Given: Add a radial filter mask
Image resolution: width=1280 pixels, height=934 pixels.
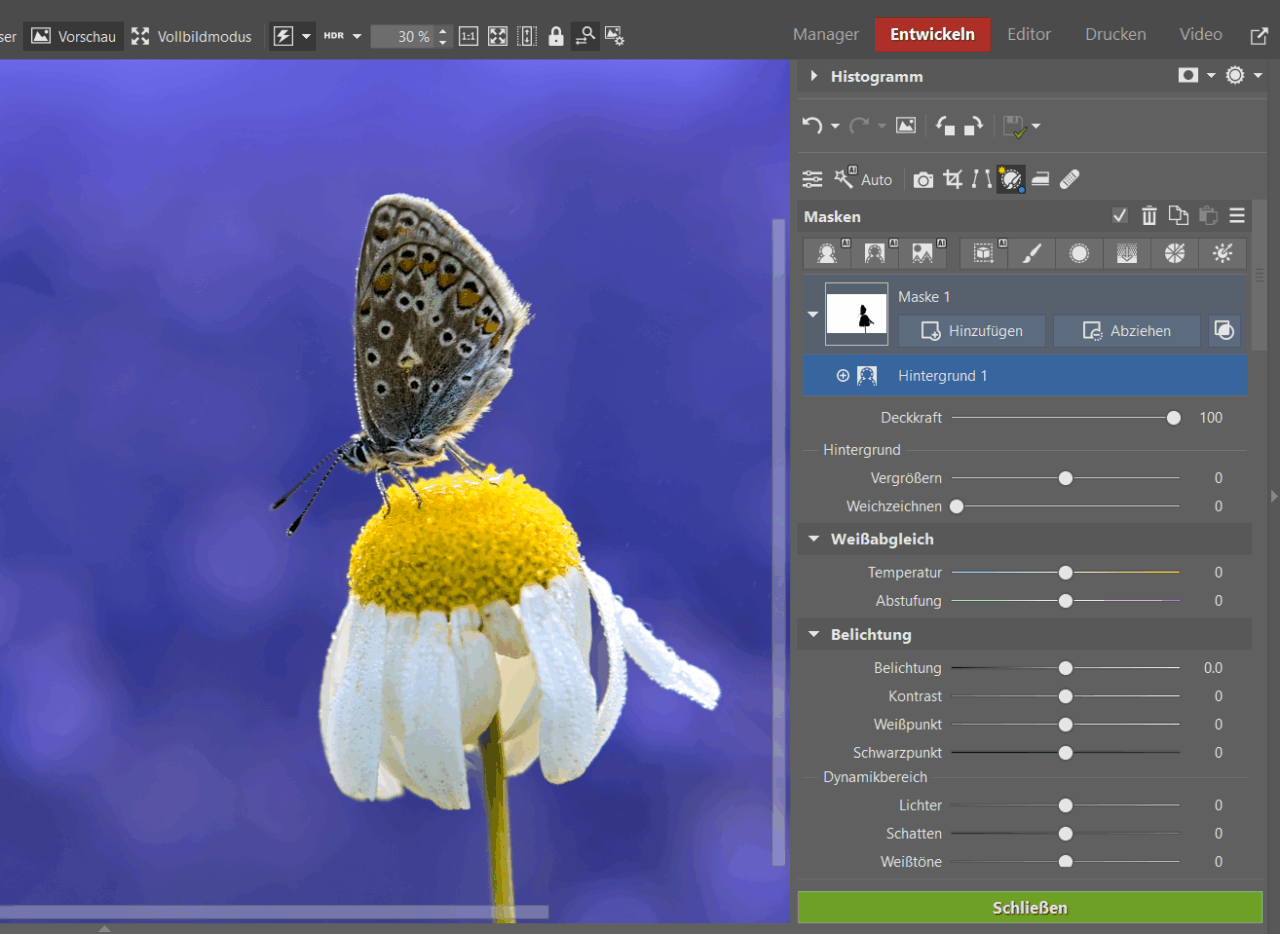Looking at the screenshot, I should (1078, 254).
